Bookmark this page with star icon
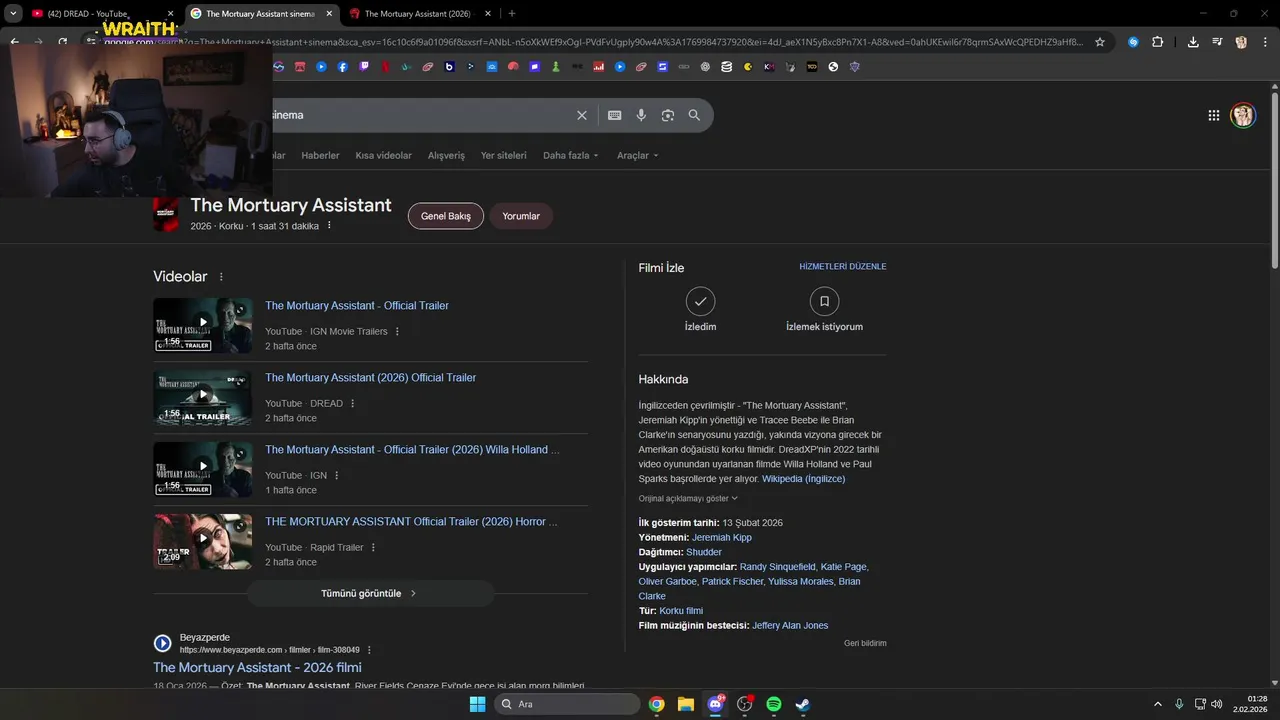 click(x=1100, y=42)
